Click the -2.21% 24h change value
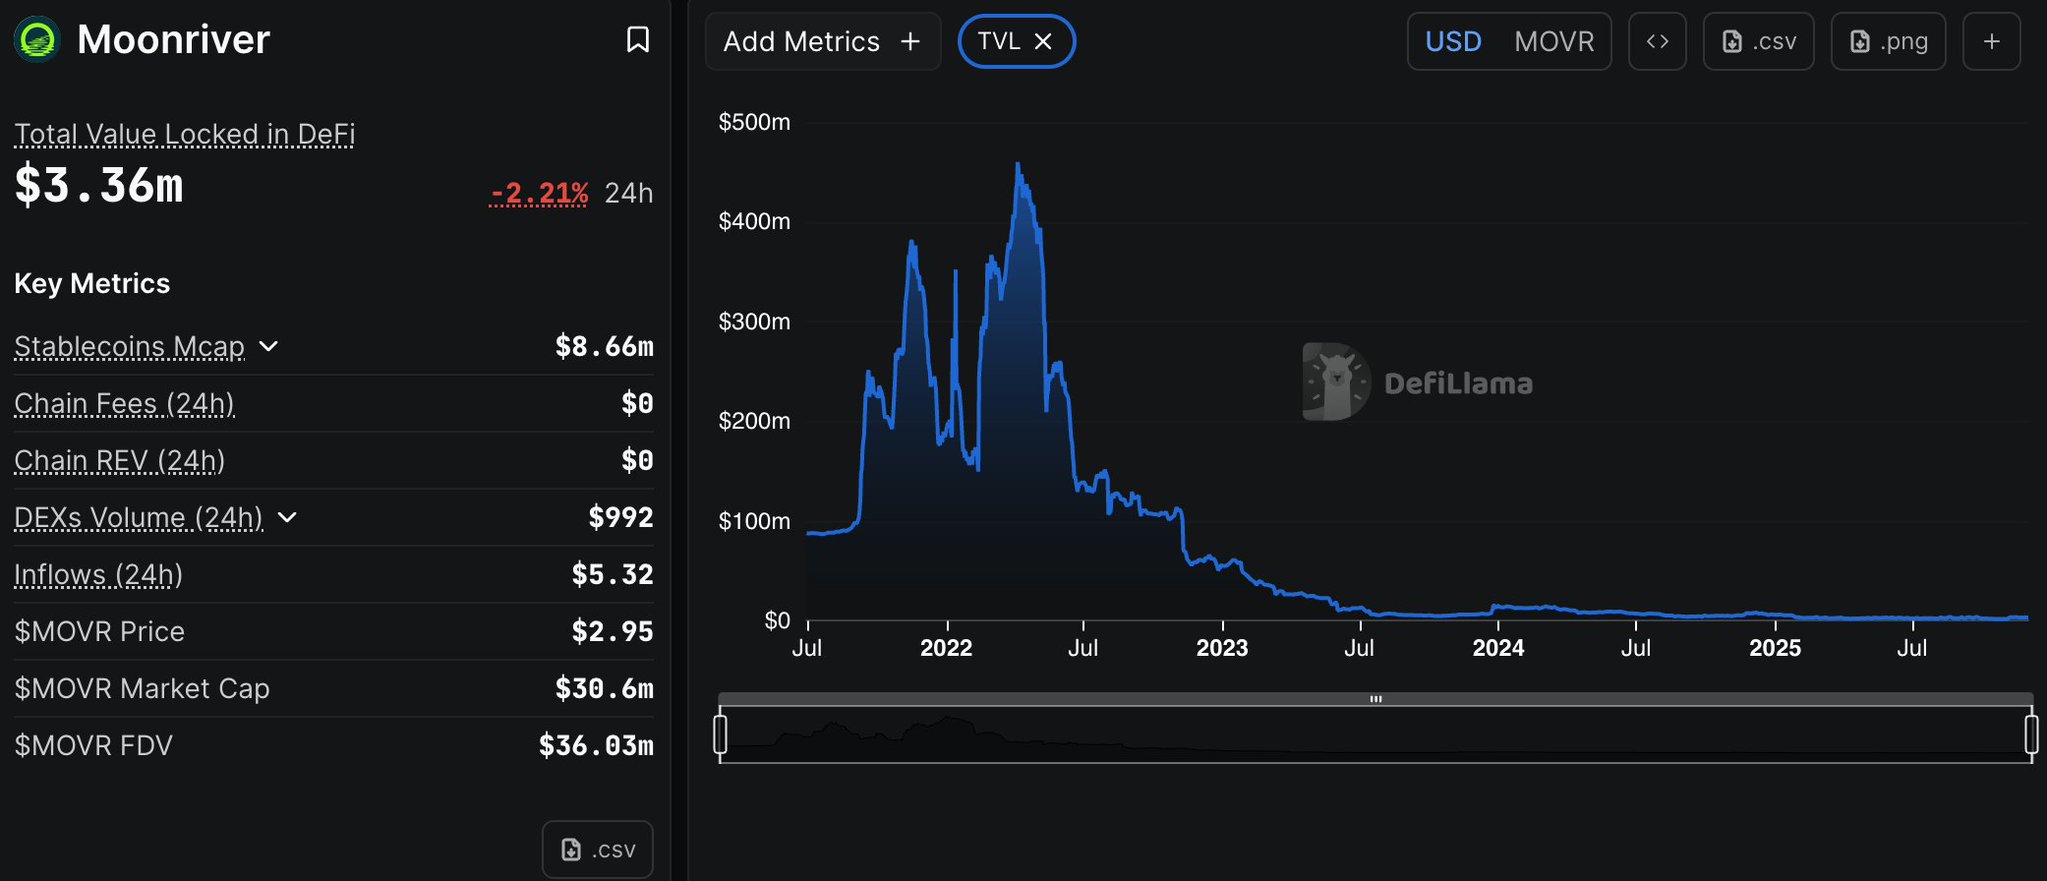This screenshot has height=881, width=2047. [x=539, y=192]
